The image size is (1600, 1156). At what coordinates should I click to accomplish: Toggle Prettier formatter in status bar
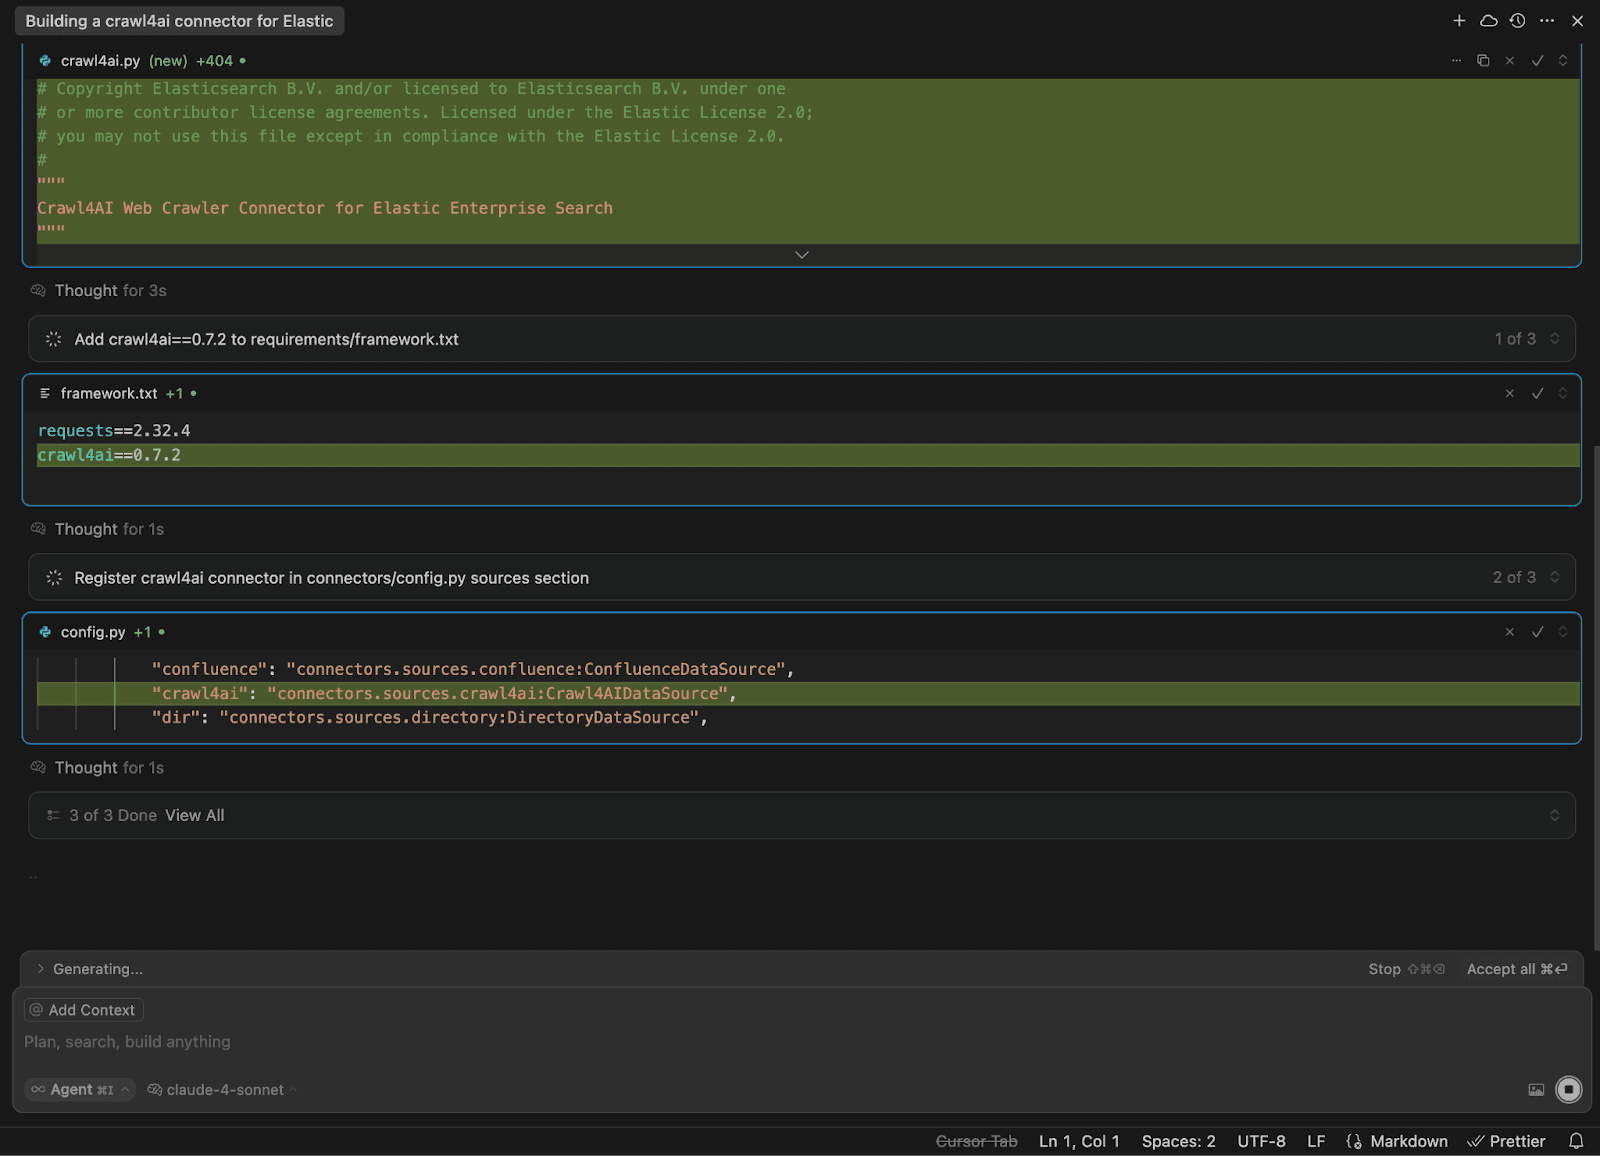coord(1506,1141)
